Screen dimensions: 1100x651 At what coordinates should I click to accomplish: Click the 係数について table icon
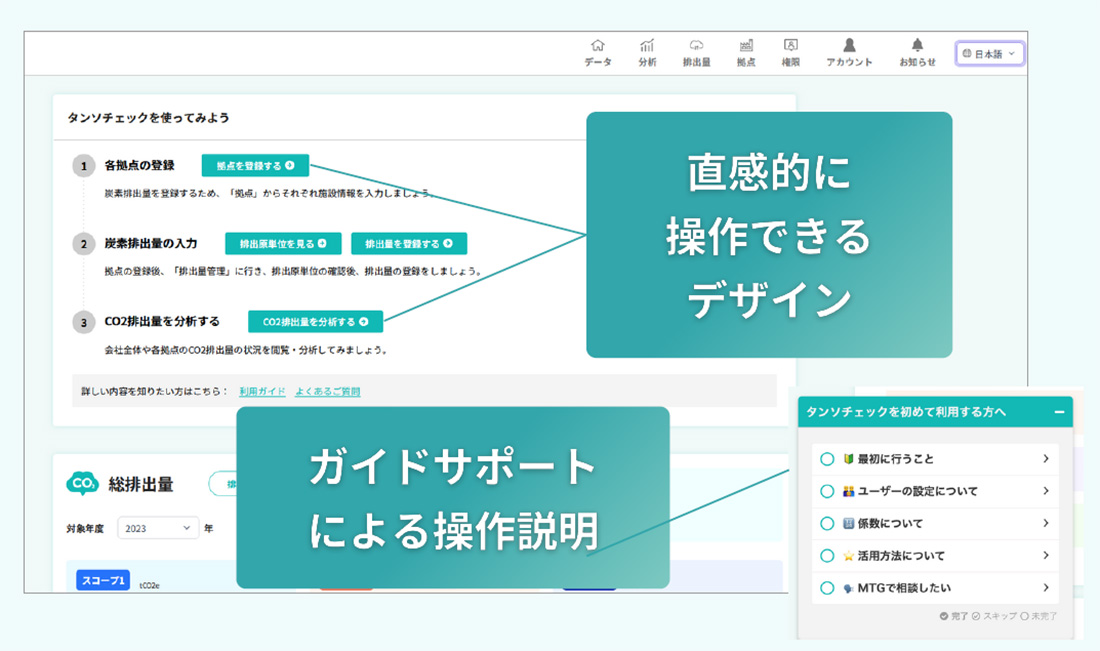point(848,523)
